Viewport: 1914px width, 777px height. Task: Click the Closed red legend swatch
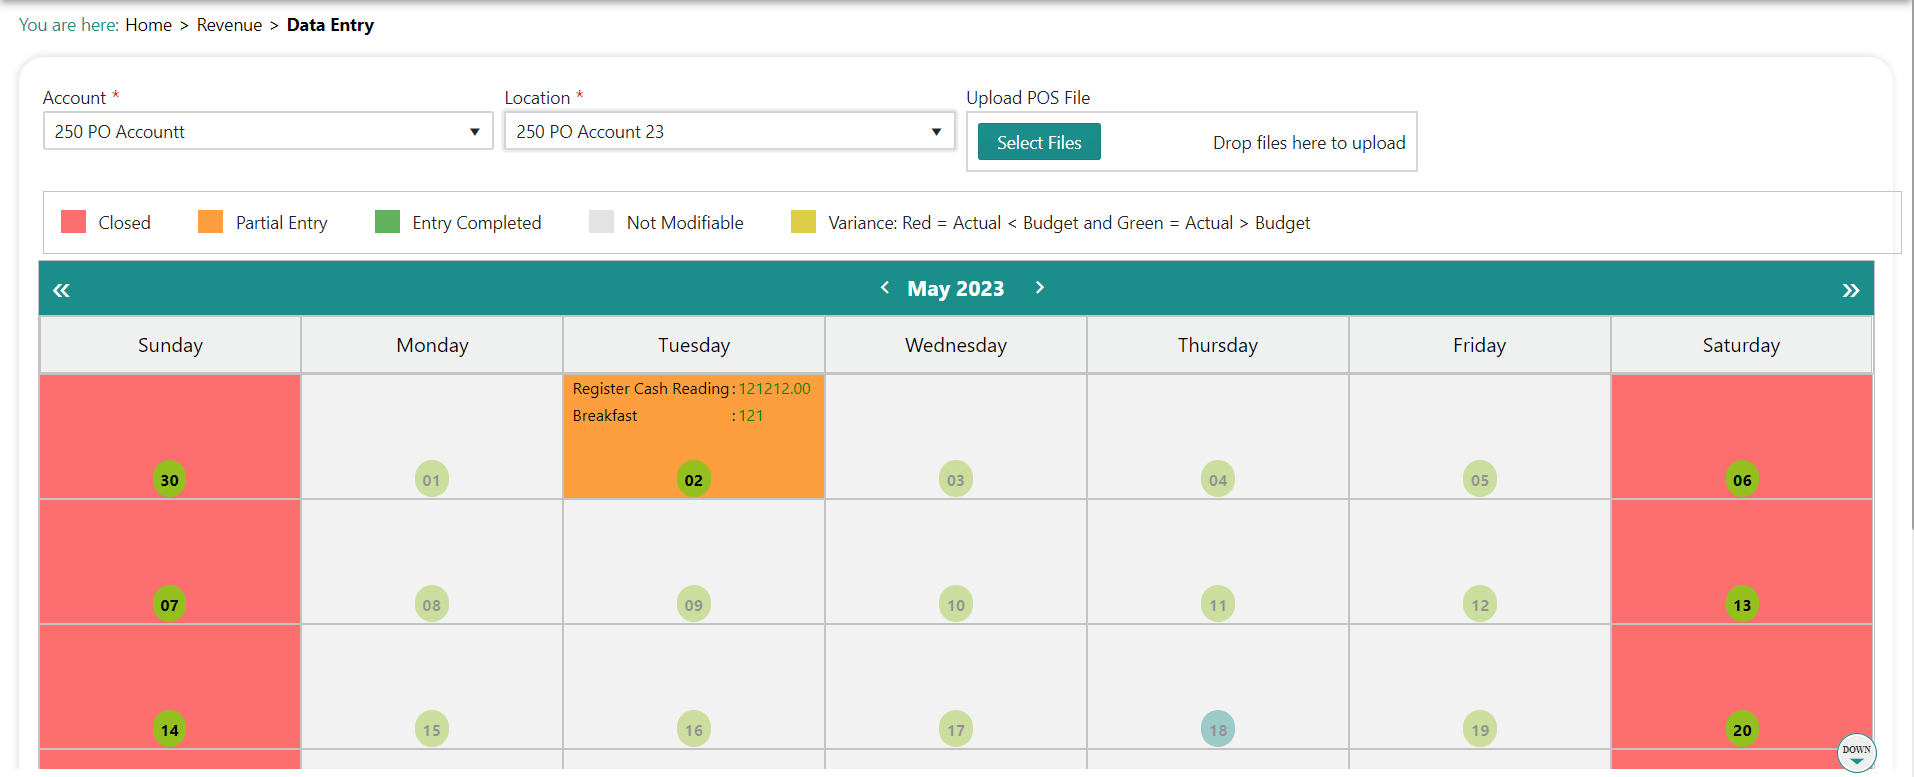coord(73,222)
